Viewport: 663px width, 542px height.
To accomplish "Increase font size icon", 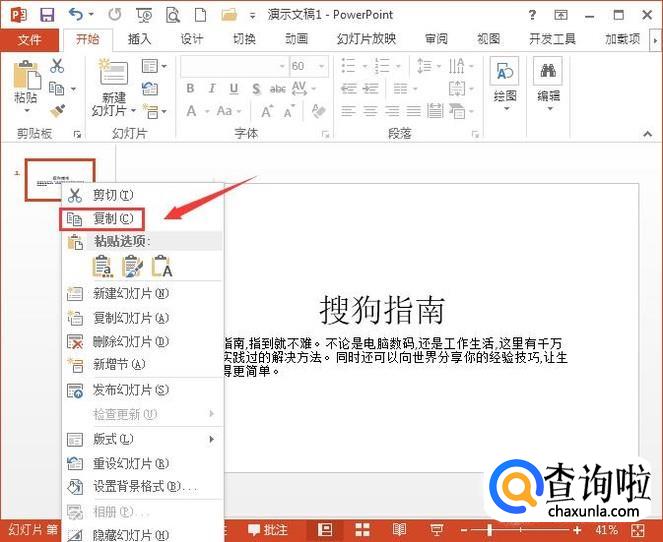I will pyautogui.click(x=266, y=112).
